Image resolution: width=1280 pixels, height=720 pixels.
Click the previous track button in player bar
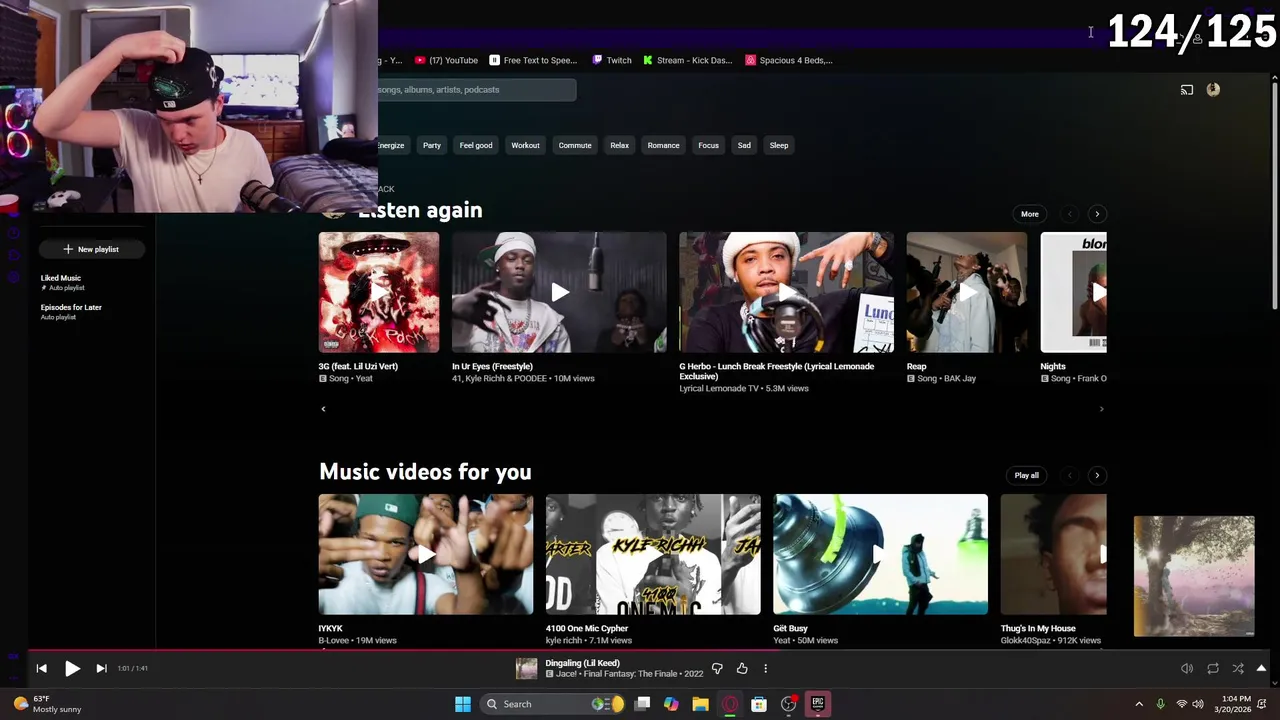tap(41, 668)
